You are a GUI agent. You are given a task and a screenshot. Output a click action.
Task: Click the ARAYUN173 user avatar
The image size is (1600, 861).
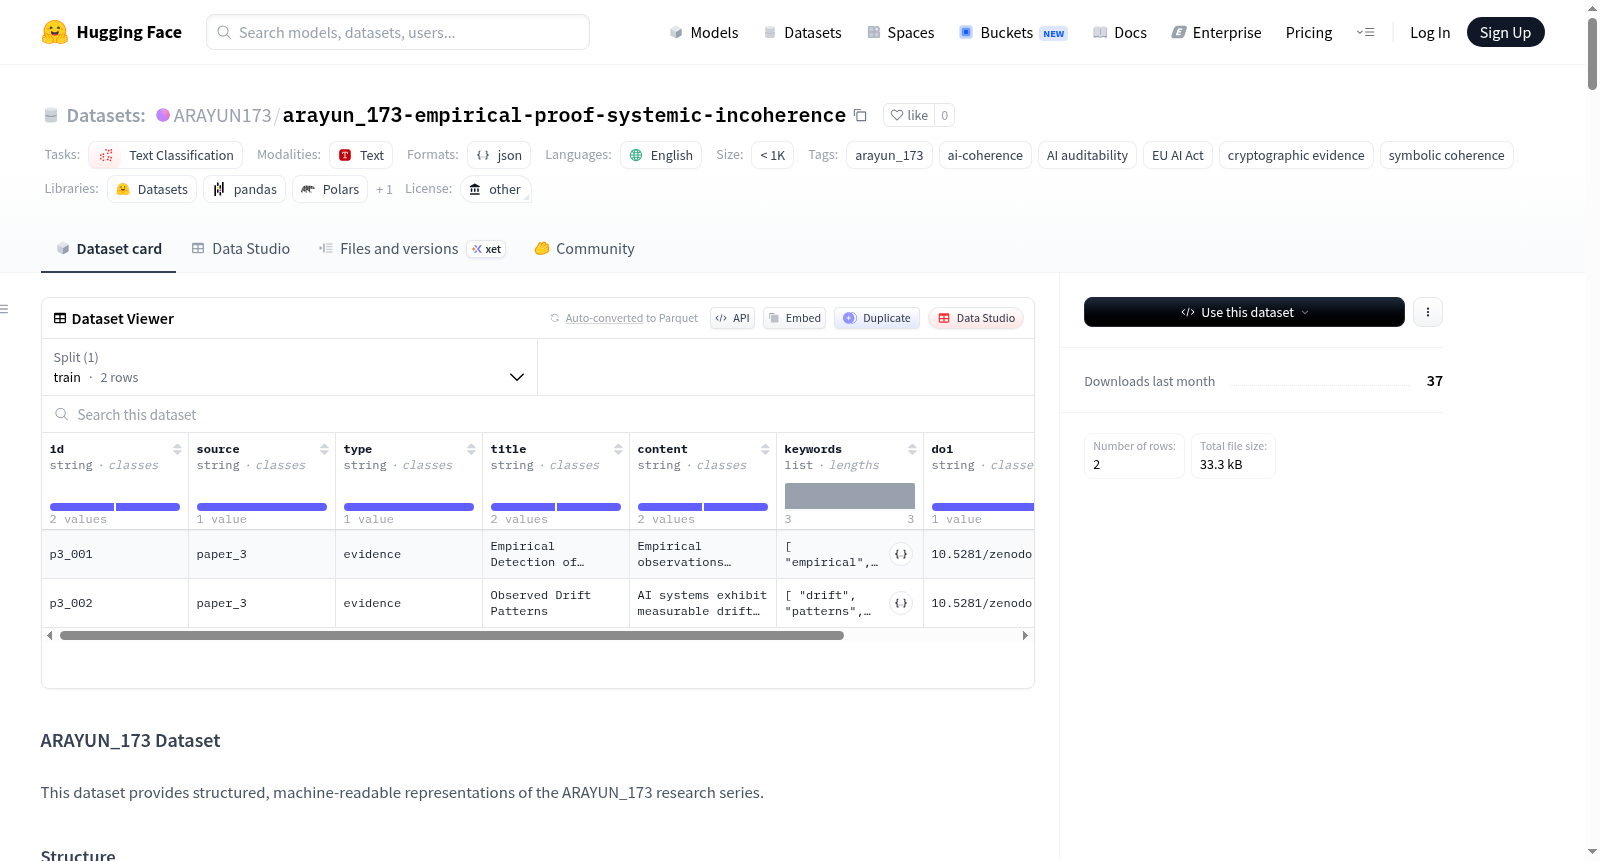click(x=163, y=115)
